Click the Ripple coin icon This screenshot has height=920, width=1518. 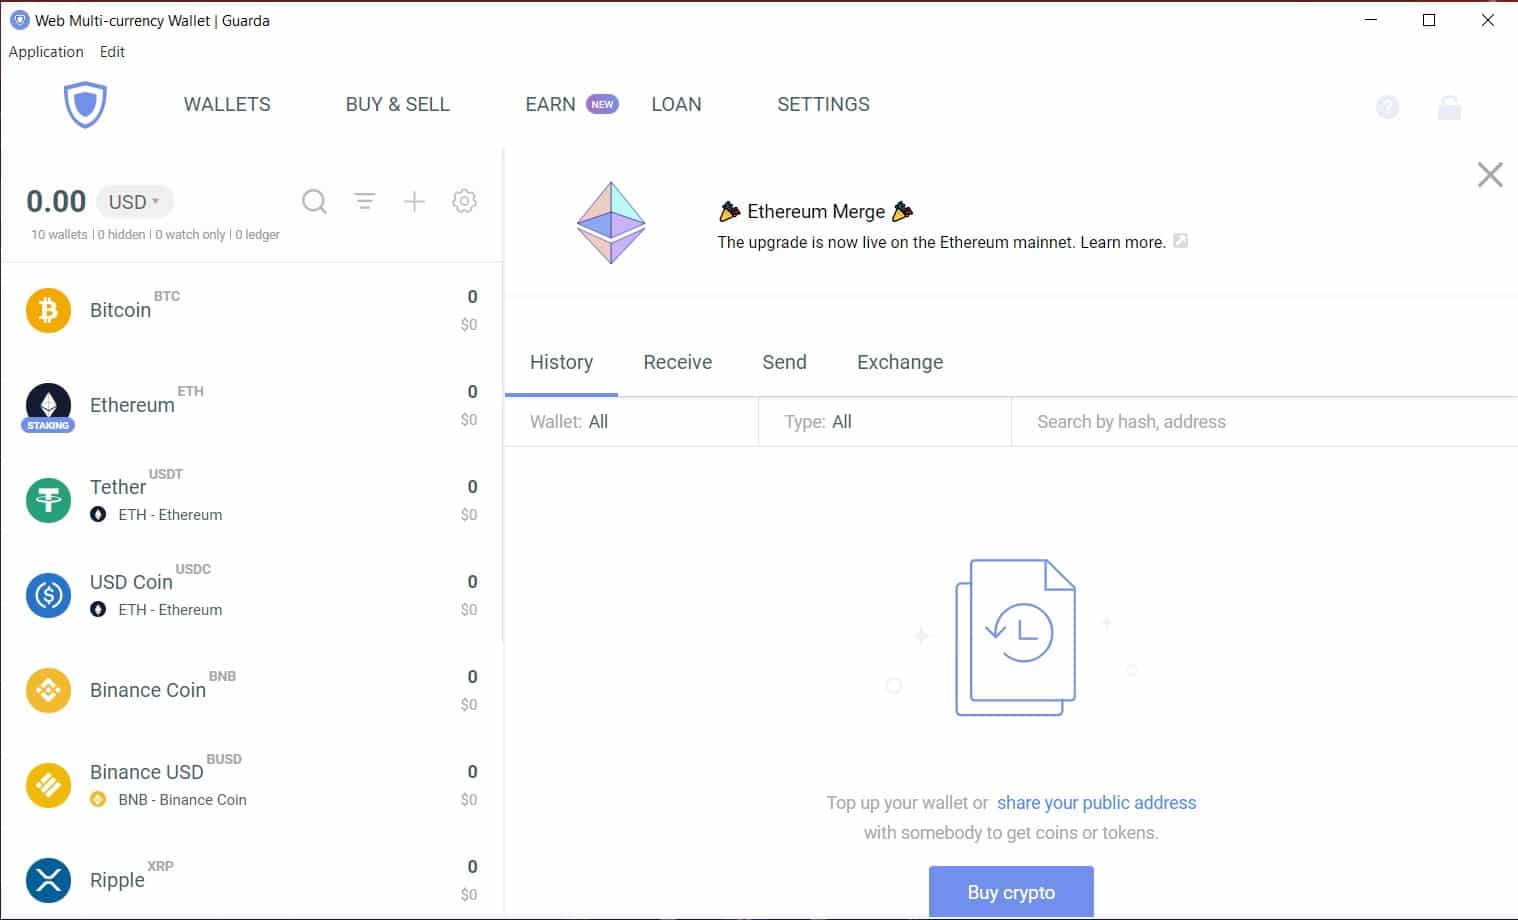click(x=48, y=880)
